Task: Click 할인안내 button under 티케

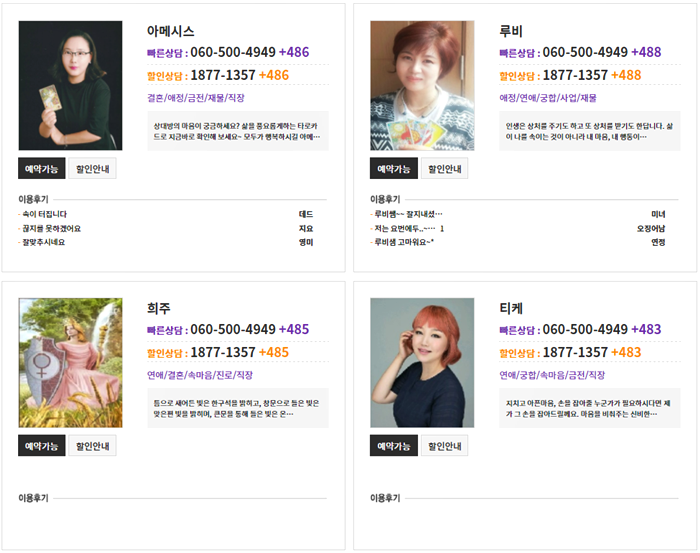Action: click(x=445, y=445)
